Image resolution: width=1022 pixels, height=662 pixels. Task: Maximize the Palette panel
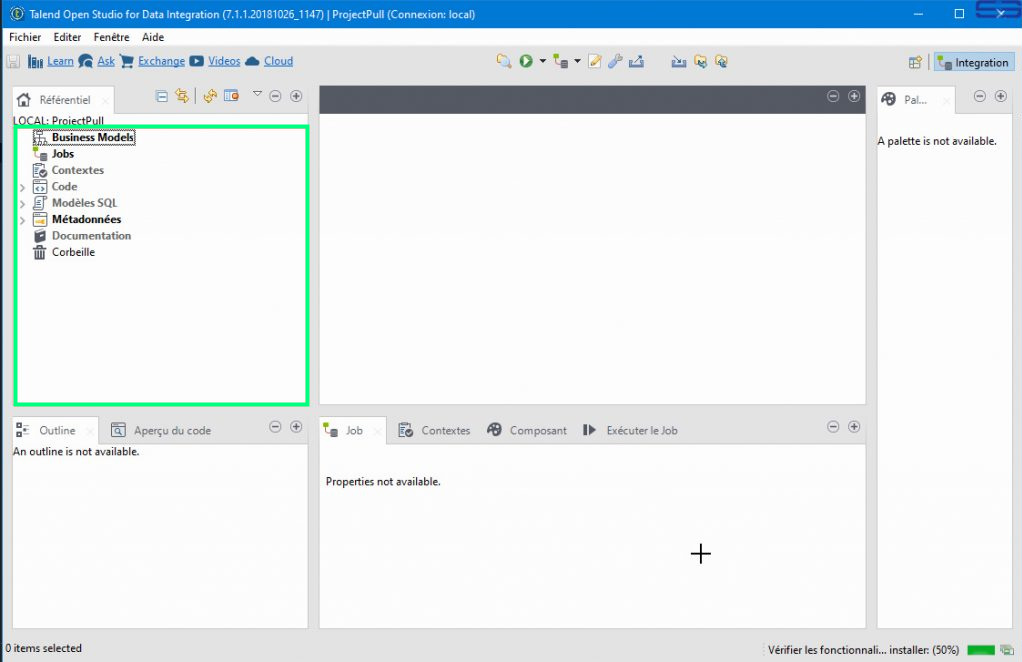(1000, 96)
